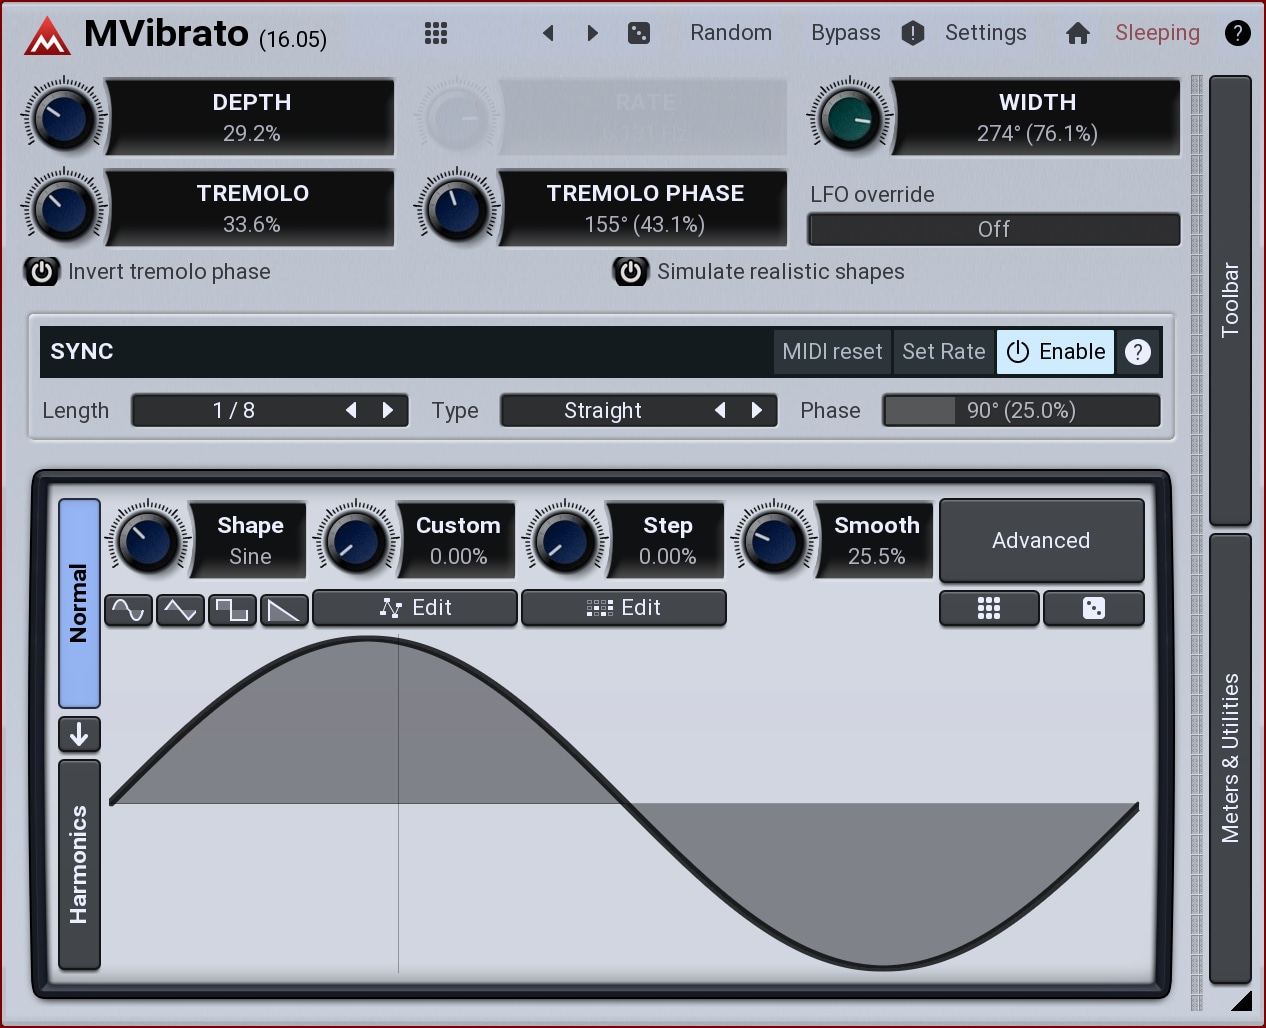Open the presets grid icon in header
This screenshot has width=1266, height=1028.
[x=435, y=33]
